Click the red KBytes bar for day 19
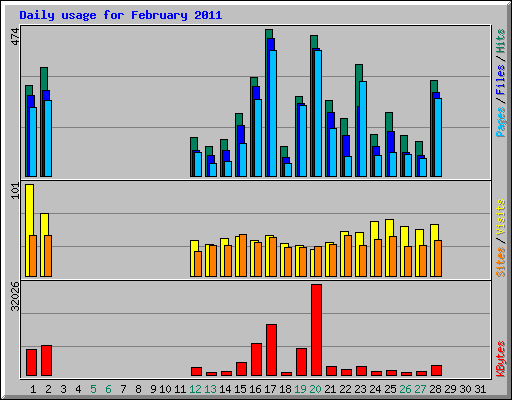Screen dimensions: 512x400 coord(301,362)
